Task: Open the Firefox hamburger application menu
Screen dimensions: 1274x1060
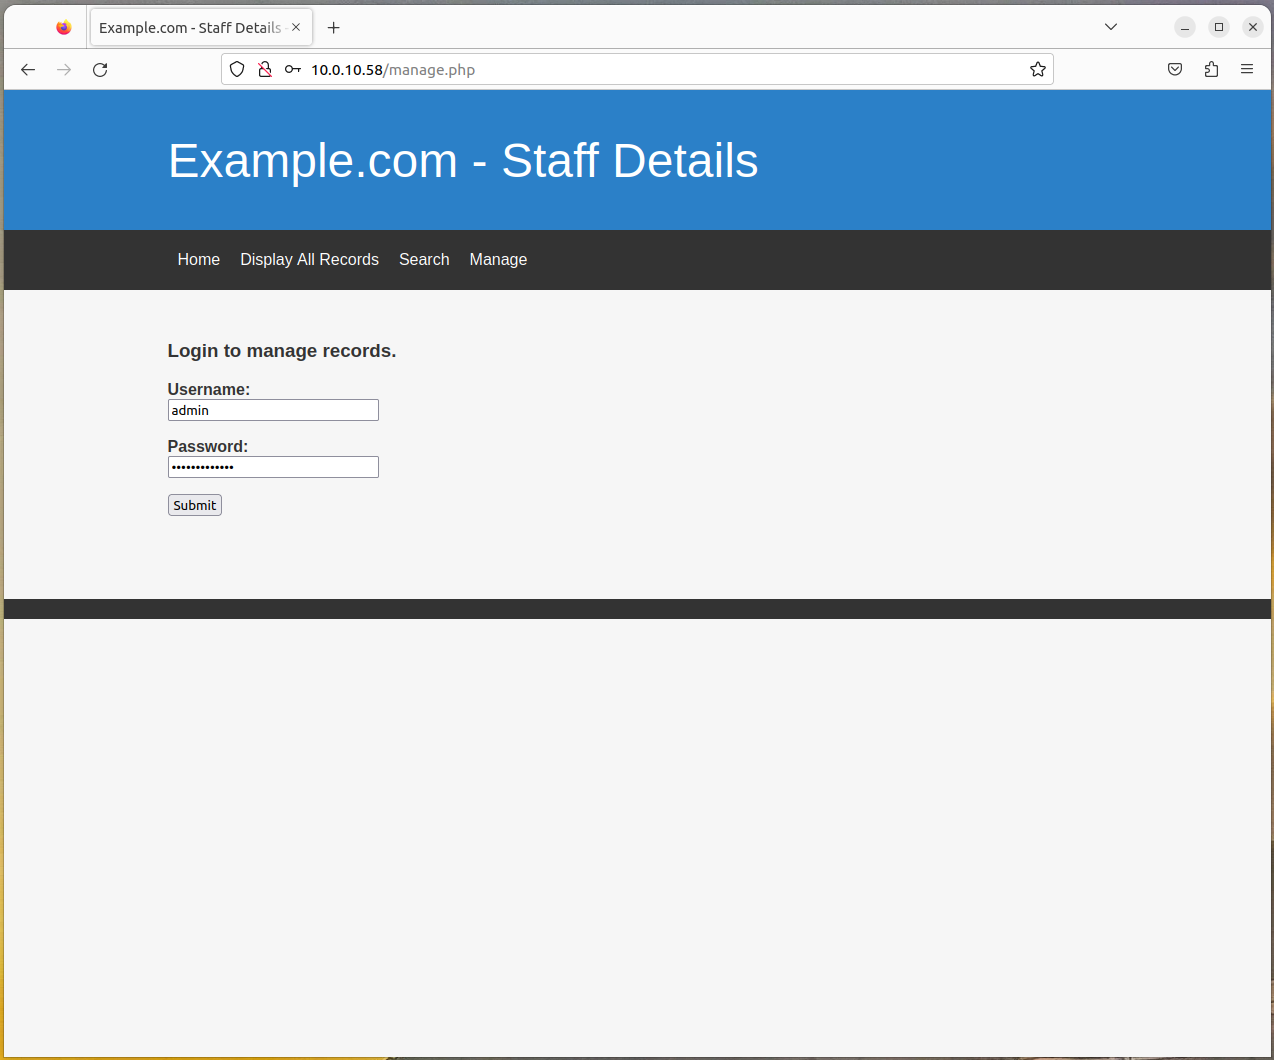Action: click(1247, 69)
